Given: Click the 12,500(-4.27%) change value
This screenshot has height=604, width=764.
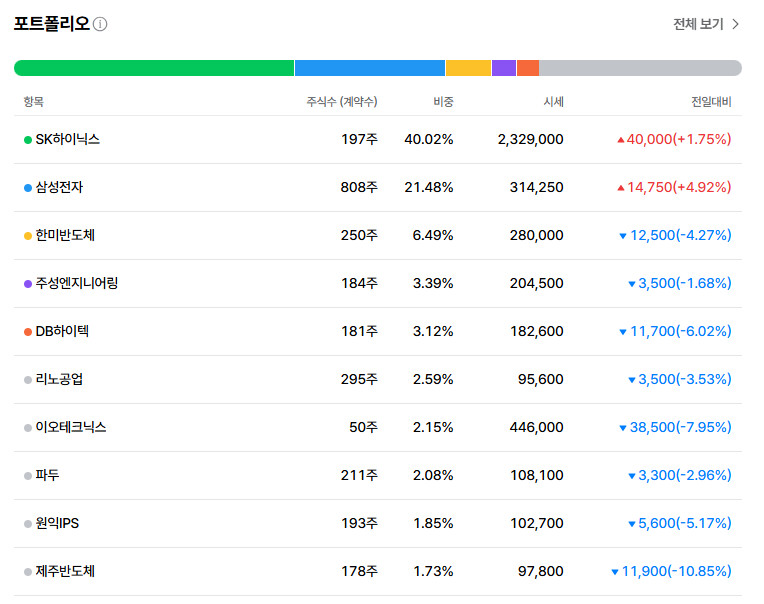Looking at the screenshot, I should [x=675, y=235].
